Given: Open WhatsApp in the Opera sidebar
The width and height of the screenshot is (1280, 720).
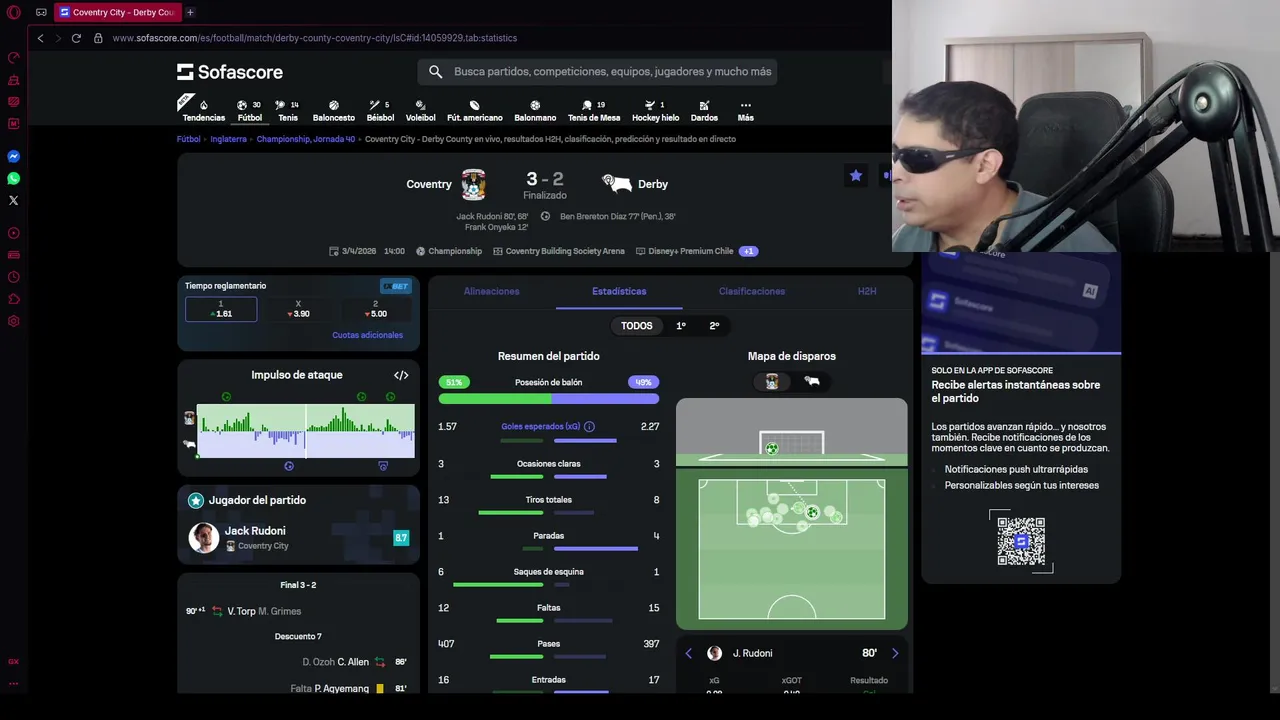Looking at the screenshot, I should tap(13, 179).
